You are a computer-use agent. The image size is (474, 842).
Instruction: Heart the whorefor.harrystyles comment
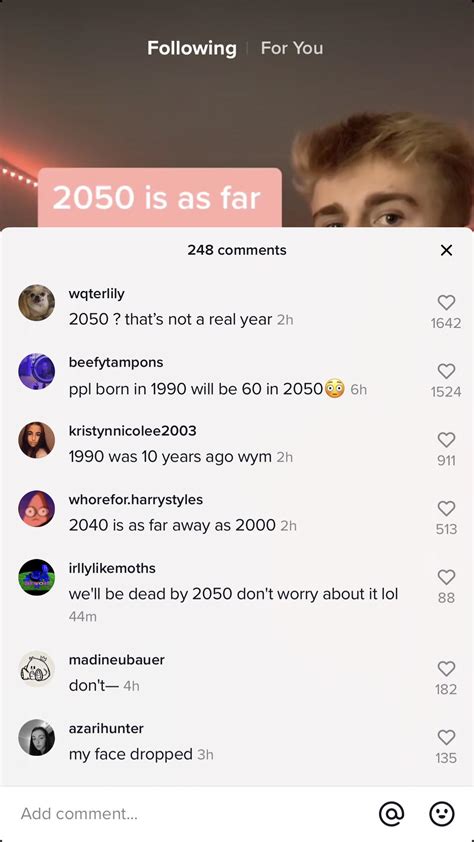coord(446,509)
